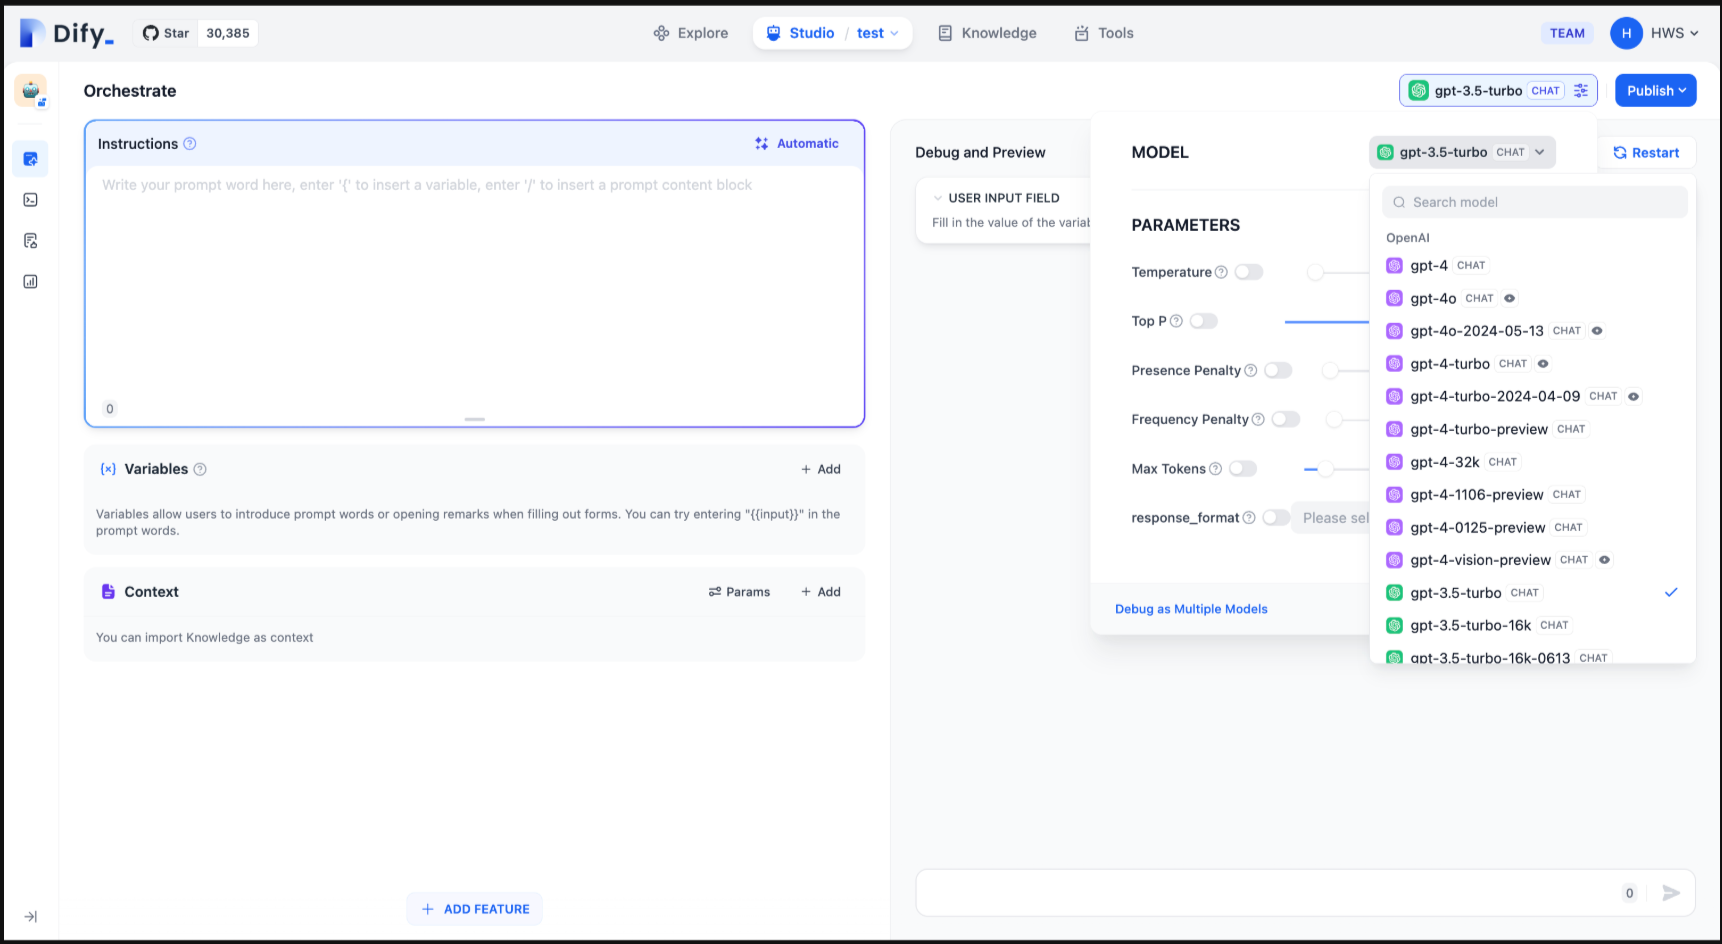
Task: Add Knowledge to Context
Action: [821, 592]
